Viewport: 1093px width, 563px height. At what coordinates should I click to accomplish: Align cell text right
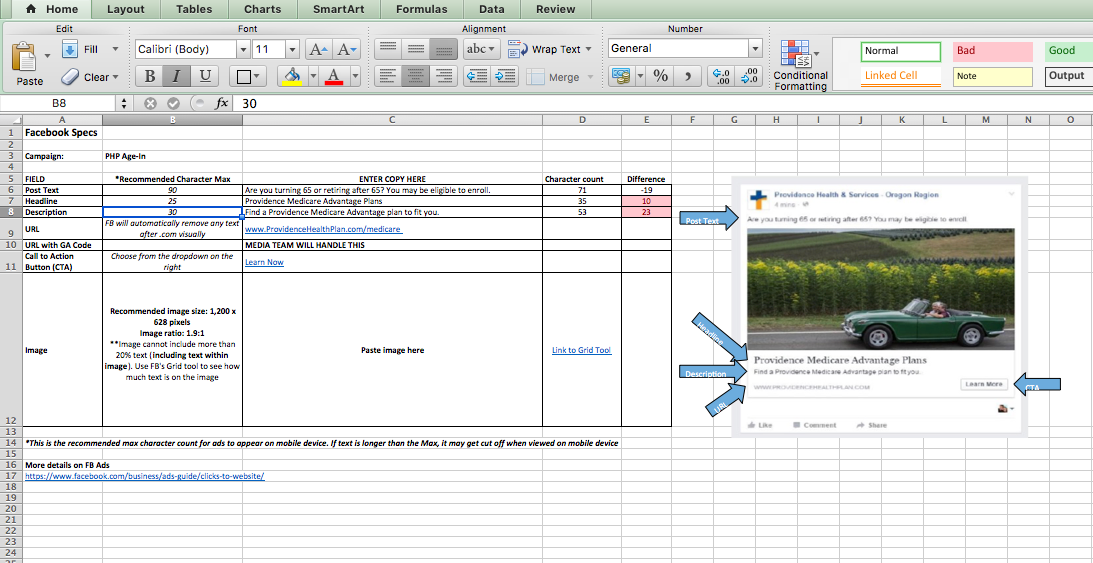pyautogui.click(x=443, y=76)
